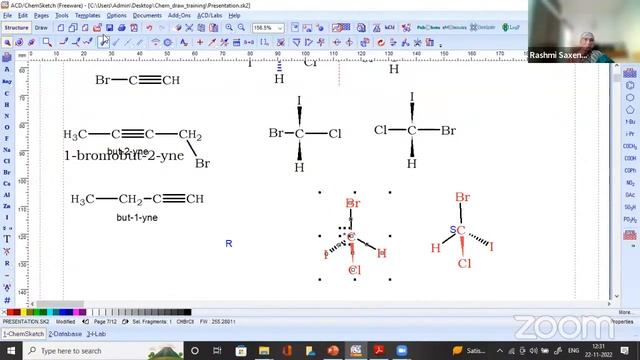Select the Nitrogen atom in sidebar

(7, 116)
